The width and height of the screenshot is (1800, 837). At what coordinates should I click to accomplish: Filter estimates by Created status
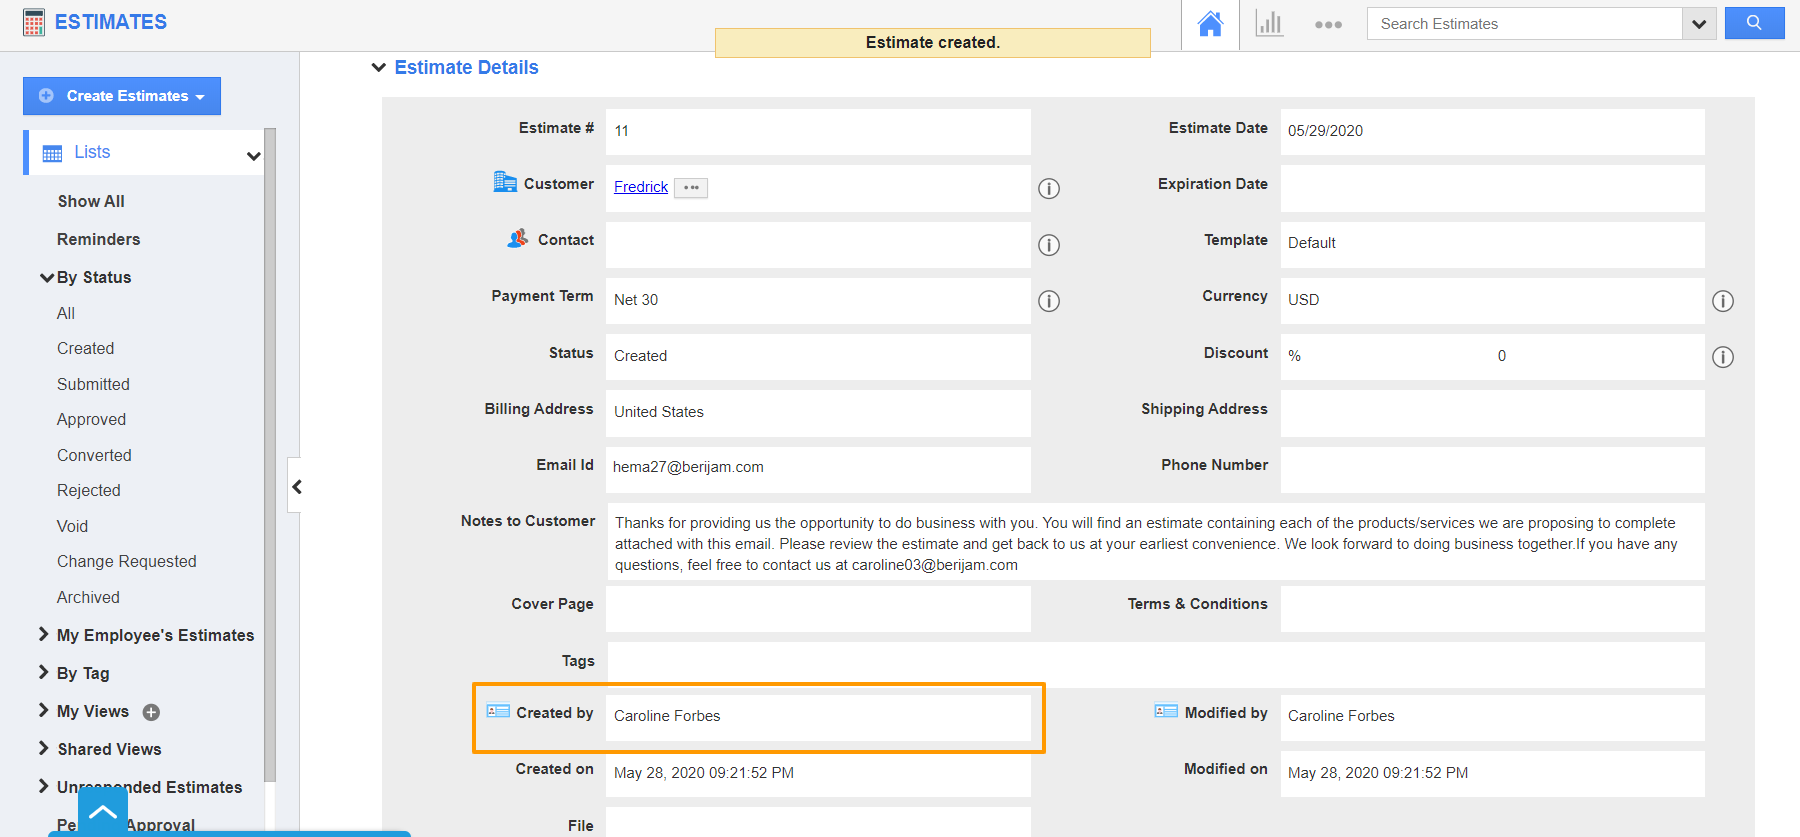pyautogui.click(x=85, y=348)
